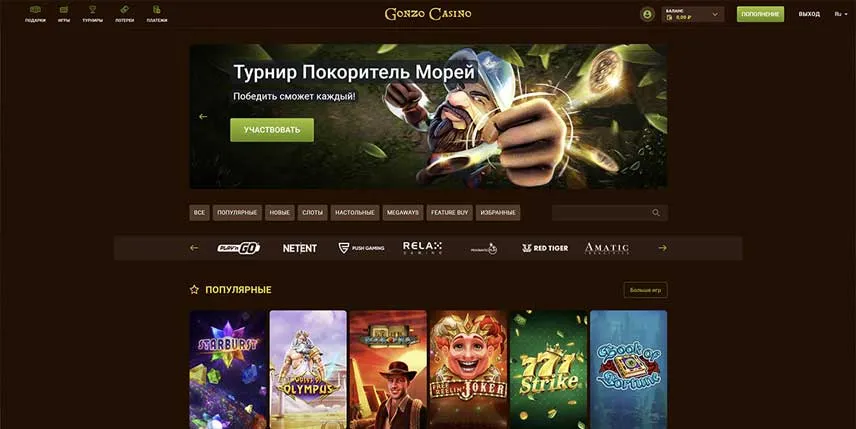The height and width of the screenshot is (429, 856).
Task: Switch to the Слоты category tab
Action: click(313, 213)
